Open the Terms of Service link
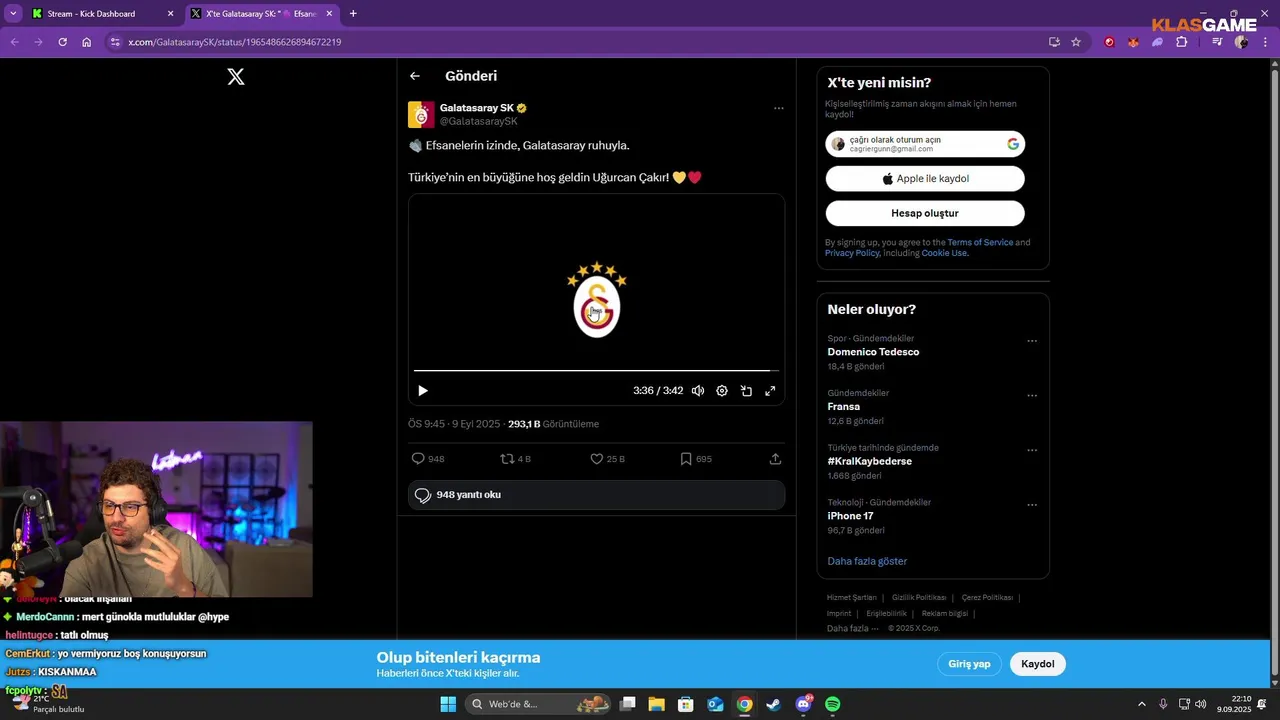The height and width of the screenshot is (720, 1280). pyautogui.click(x=980, y=242)
